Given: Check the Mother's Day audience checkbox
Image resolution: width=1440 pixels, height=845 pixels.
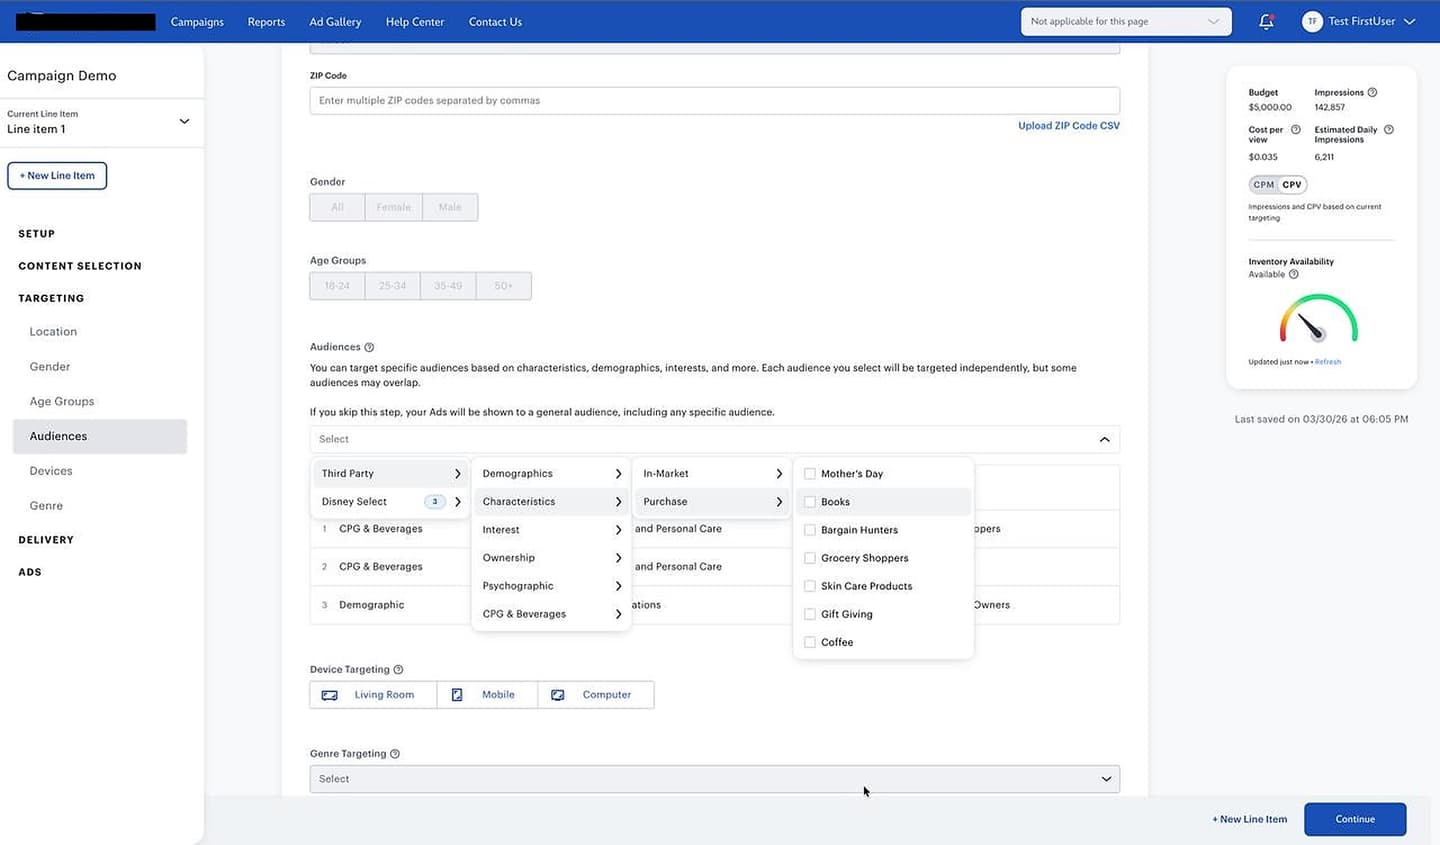Looking at the screenshot, I should [x=809, y=473].
